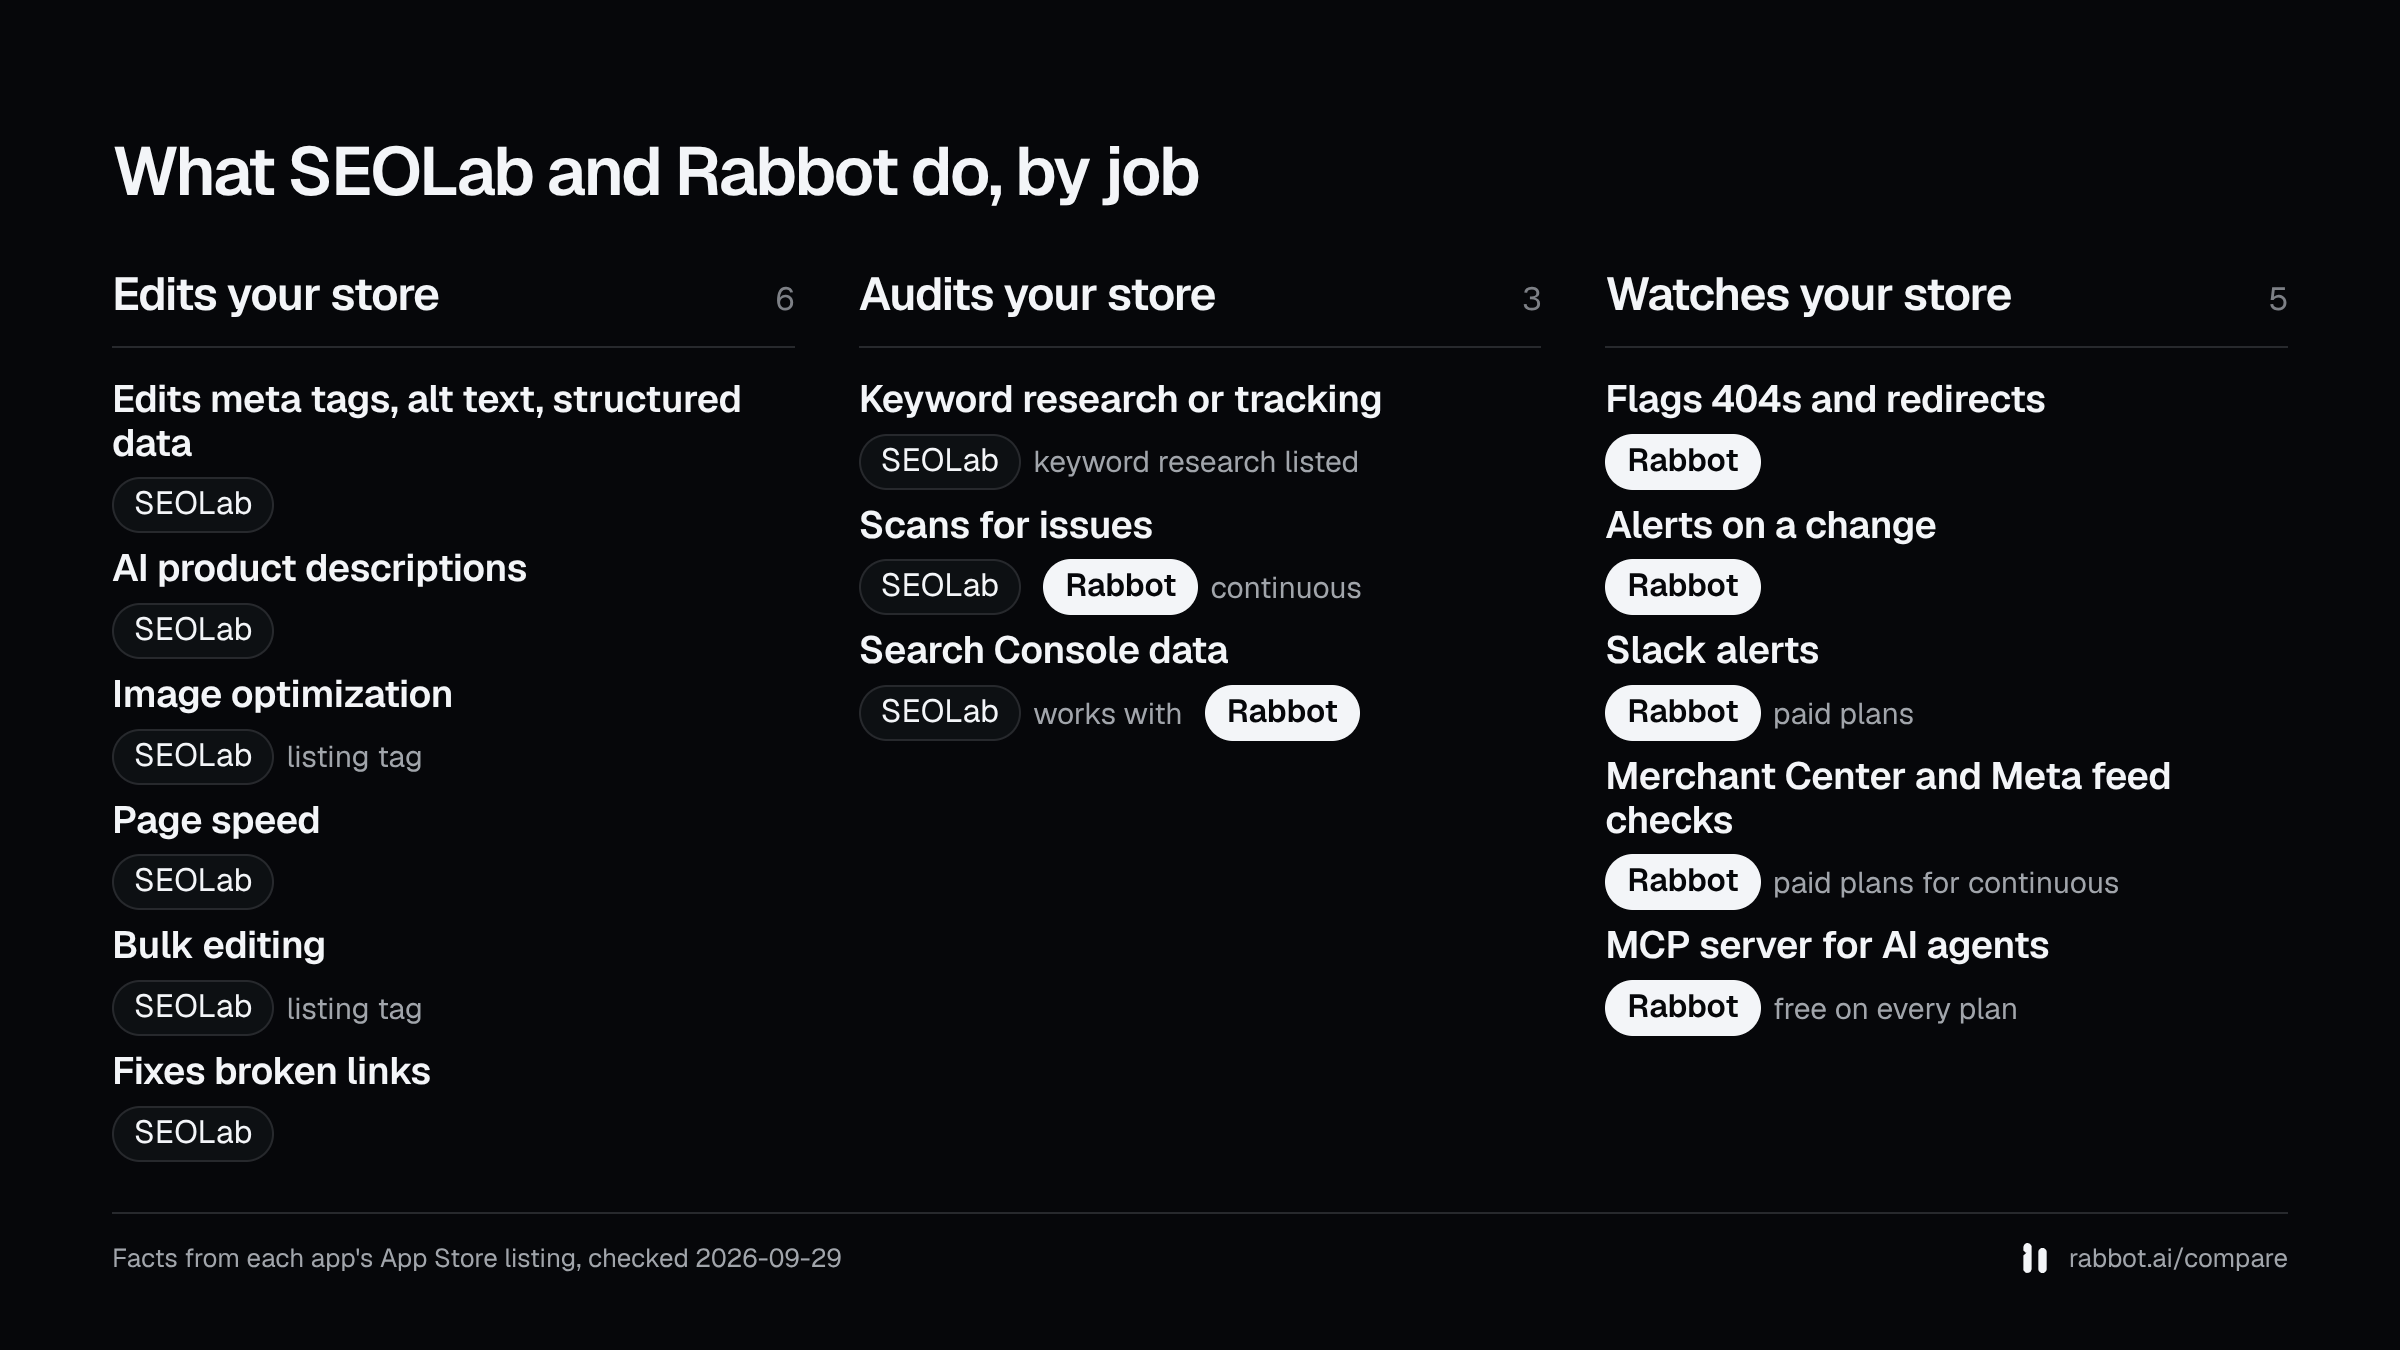Click the 'listing tag' note under Bulk editing
This screenshot has height=1350, width=2400.
354,1009
